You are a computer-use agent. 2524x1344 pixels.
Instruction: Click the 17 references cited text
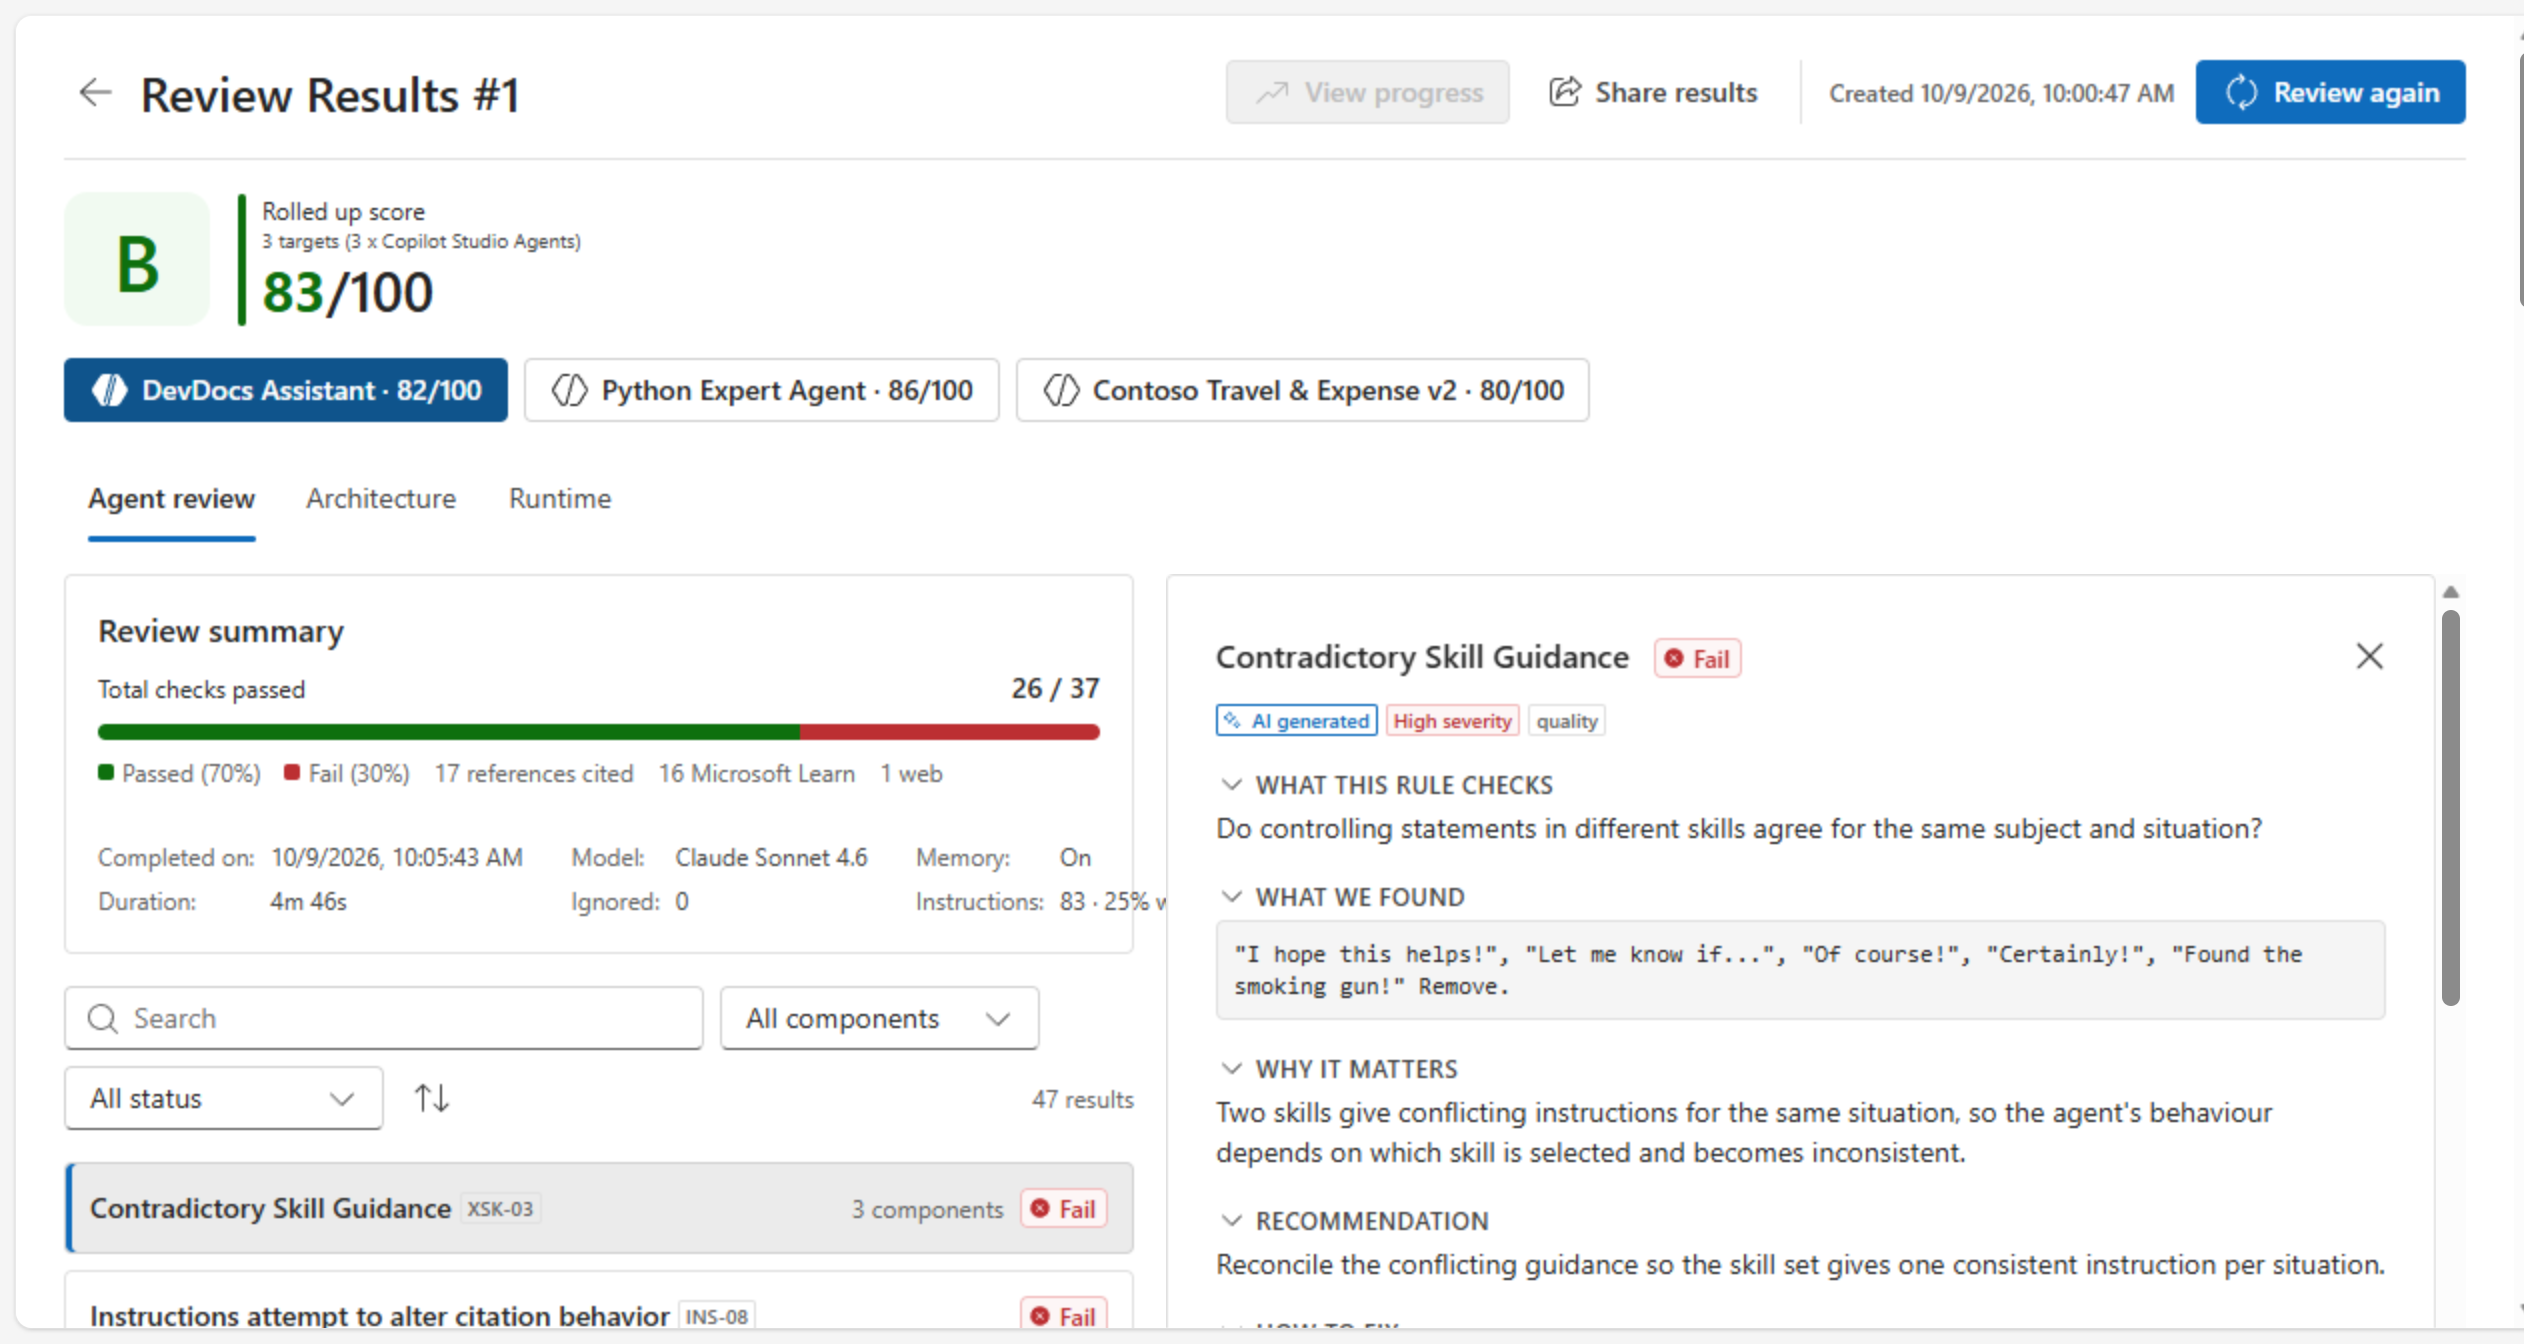click(534, 774)
